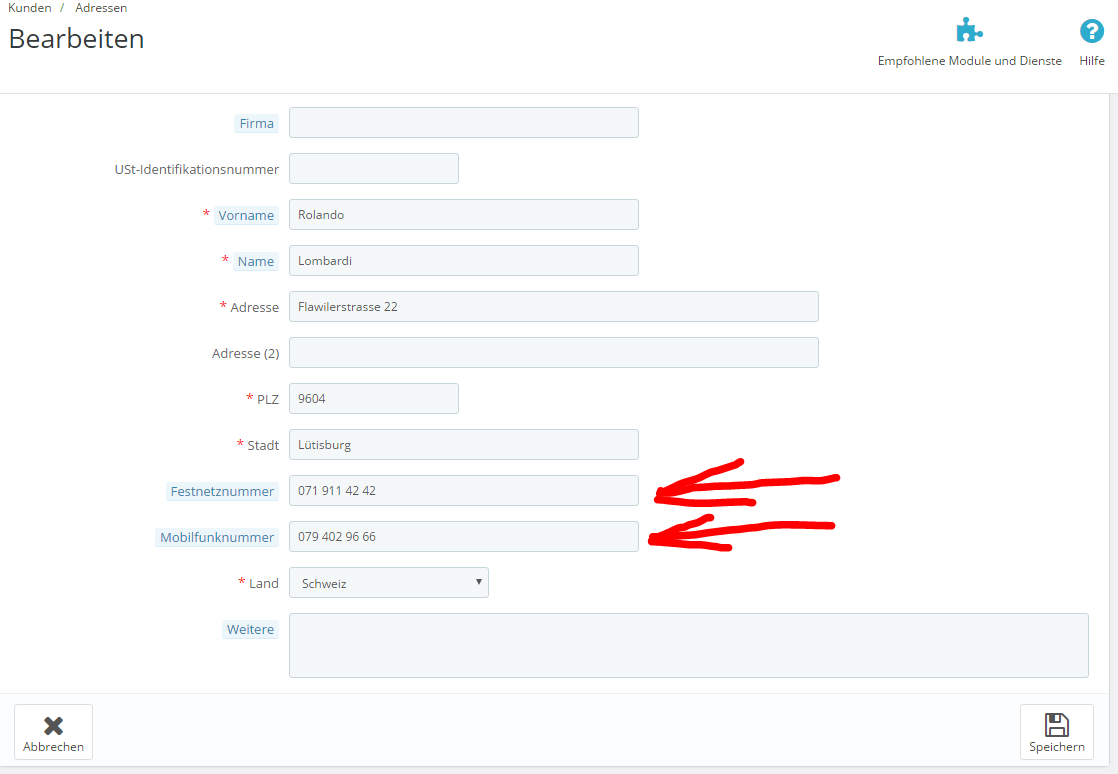Click the Name label
The image size is (1118, 774).
(255, 262)
